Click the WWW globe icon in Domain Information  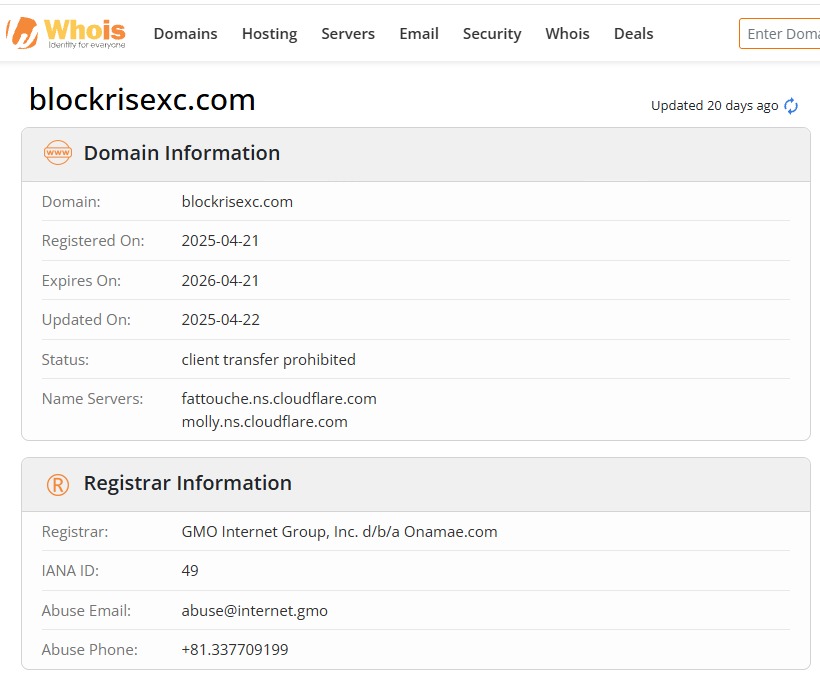coord(58,153)
